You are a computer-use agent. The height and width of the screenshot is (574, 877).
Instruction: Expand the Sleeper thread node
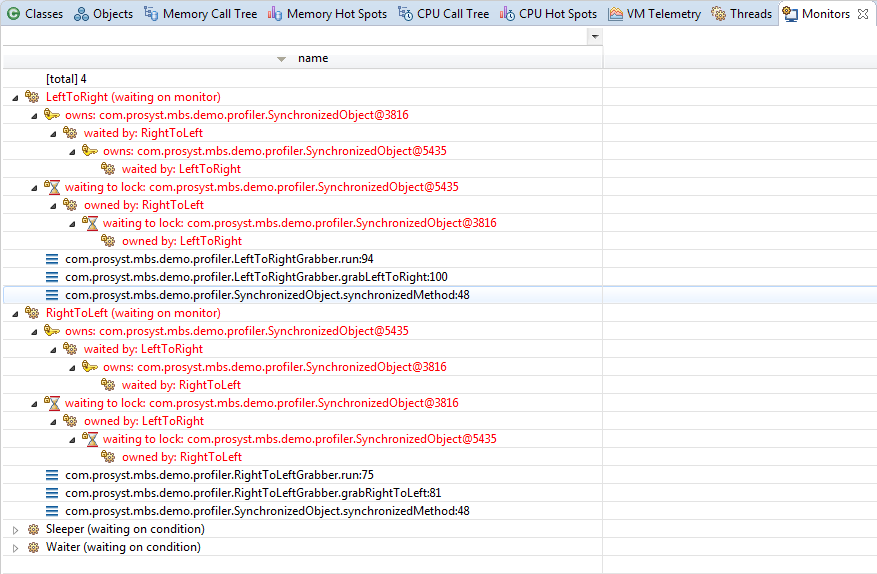coord(15,529)
